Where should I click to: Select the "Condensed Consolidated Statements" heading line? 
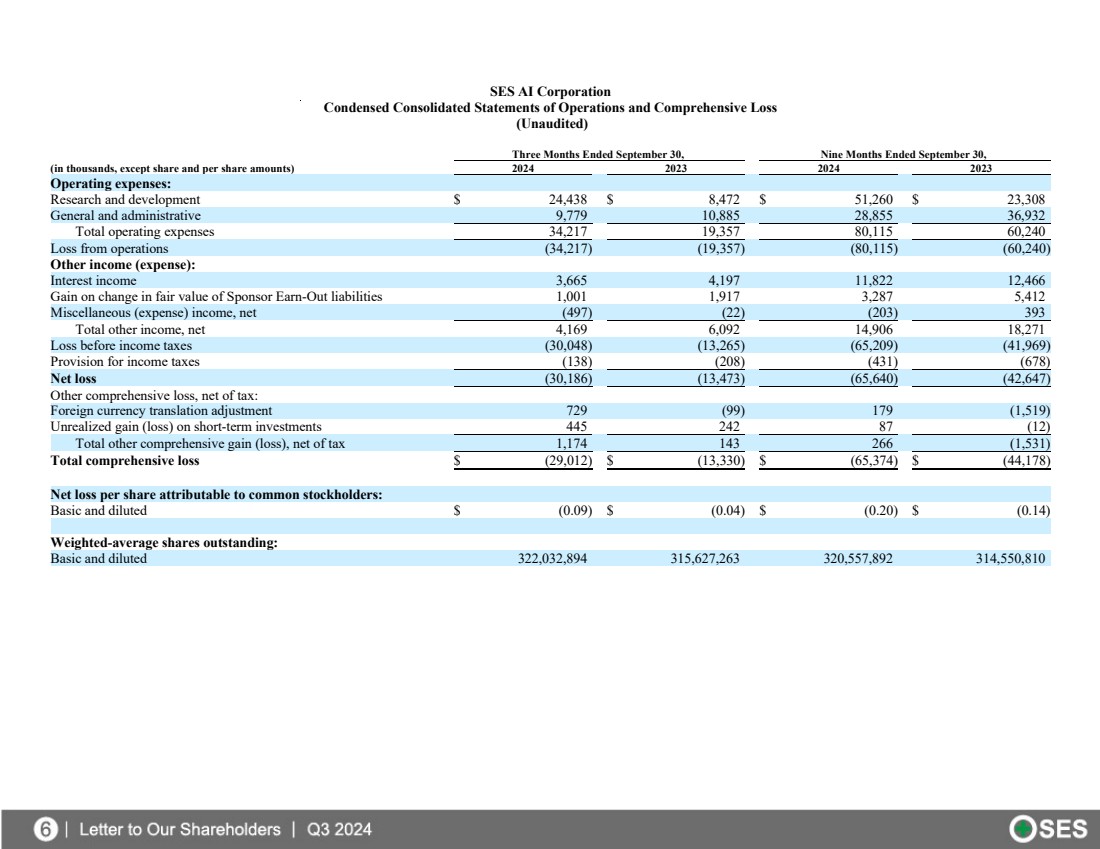pos(550,107)
